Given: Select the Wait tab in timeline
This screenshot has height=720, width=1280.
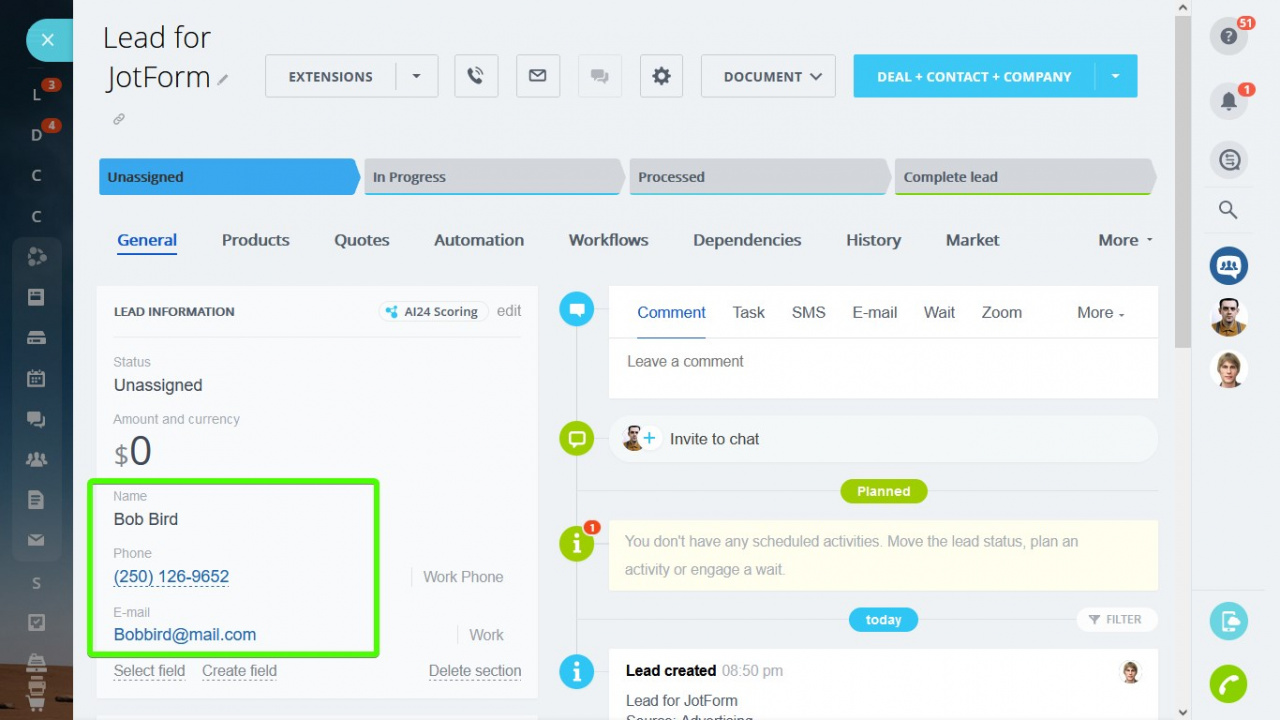Looking at the screenshot, I should click(939, 313).
